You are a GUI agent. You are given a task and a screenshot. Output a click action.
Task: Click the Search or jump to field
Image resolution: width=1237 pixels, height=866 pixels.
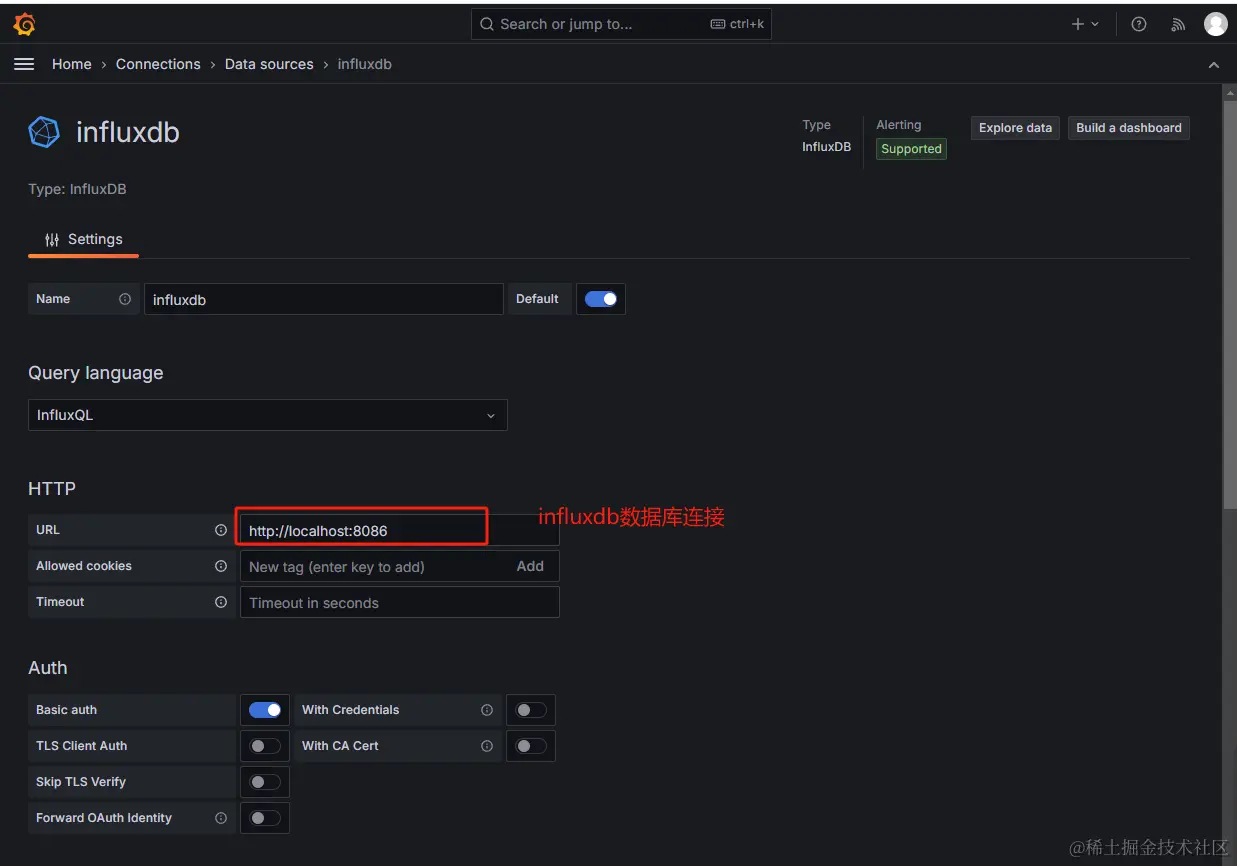(x=621, y=24)
